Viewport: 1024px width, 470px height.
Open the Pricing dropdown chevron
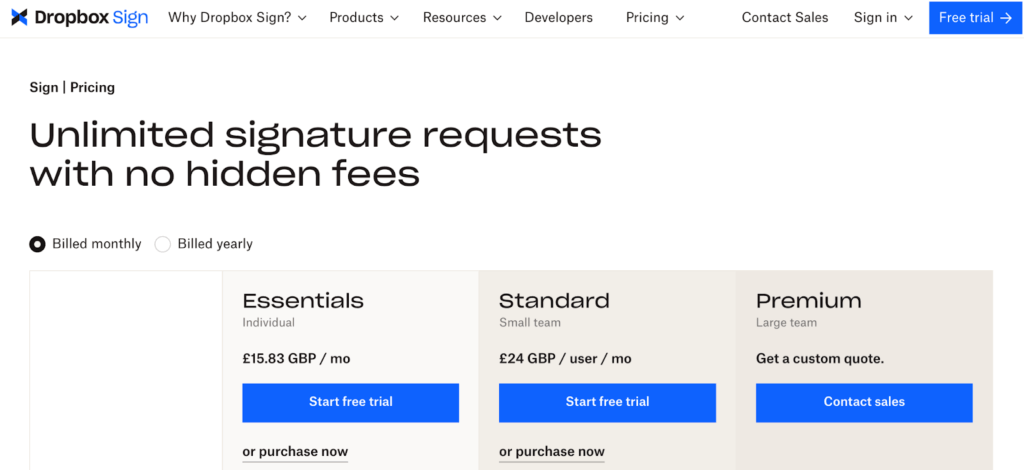pos(680,18)
